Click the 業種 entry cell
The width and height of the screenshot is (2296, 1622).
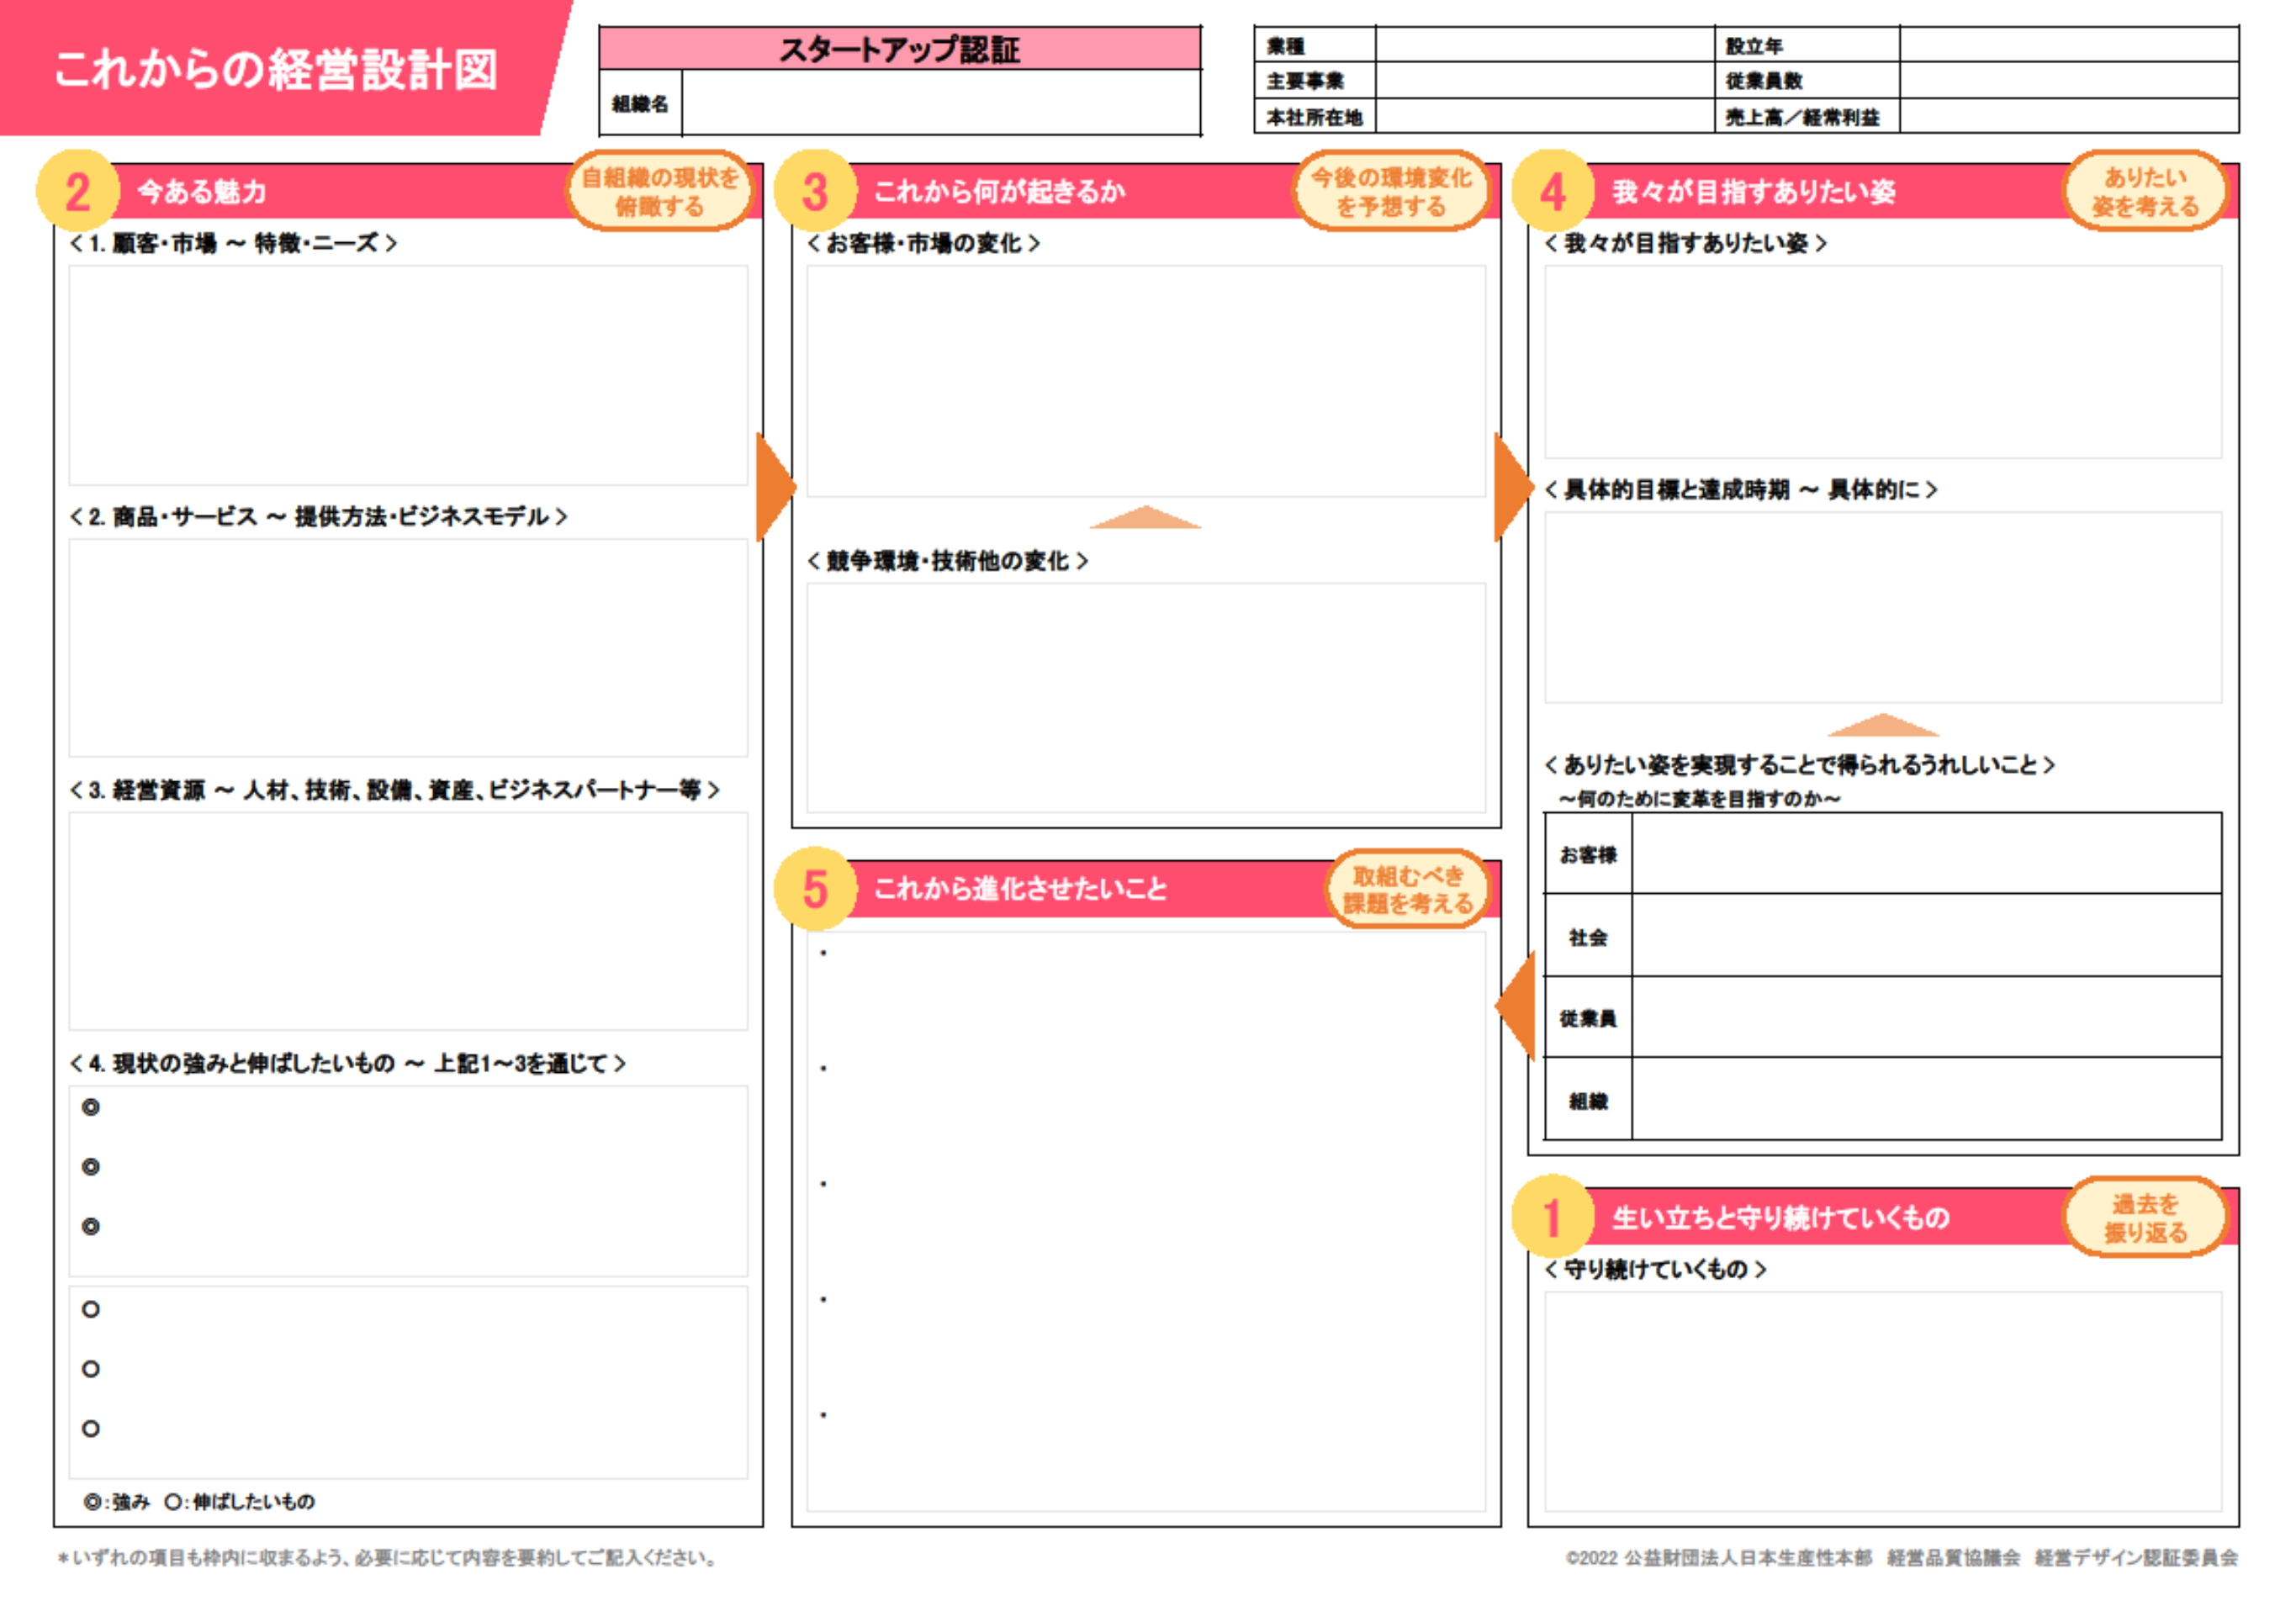click(x=1543, y=45)
